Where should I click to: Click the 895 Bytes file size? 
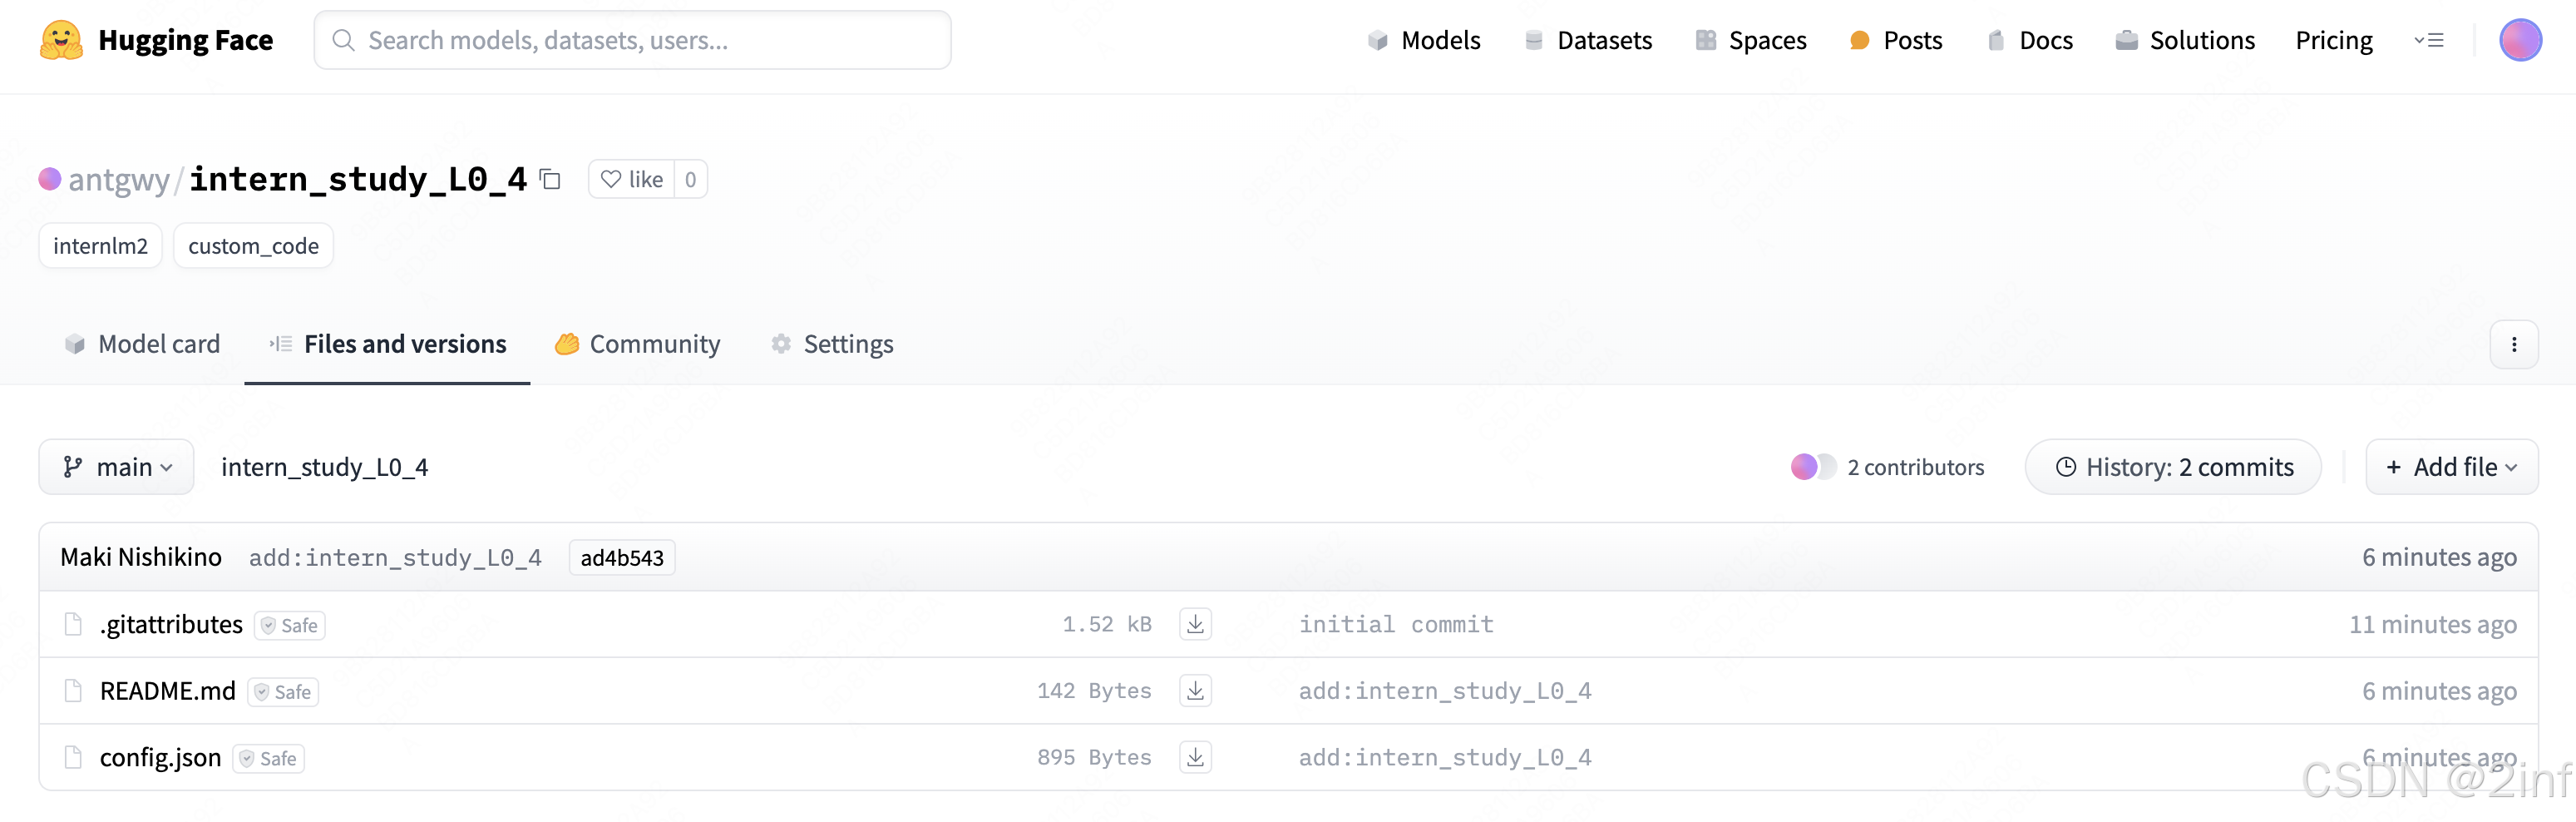tap(1094, 757)
